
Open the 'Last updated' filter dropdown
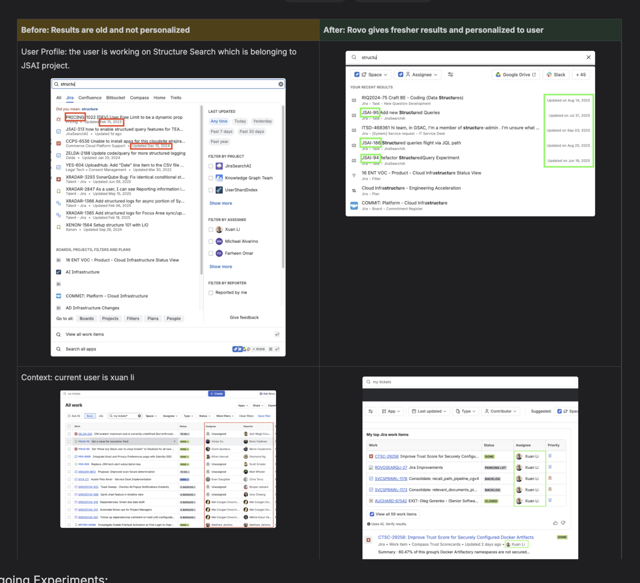pyautogui.click(x=429, y=412)
